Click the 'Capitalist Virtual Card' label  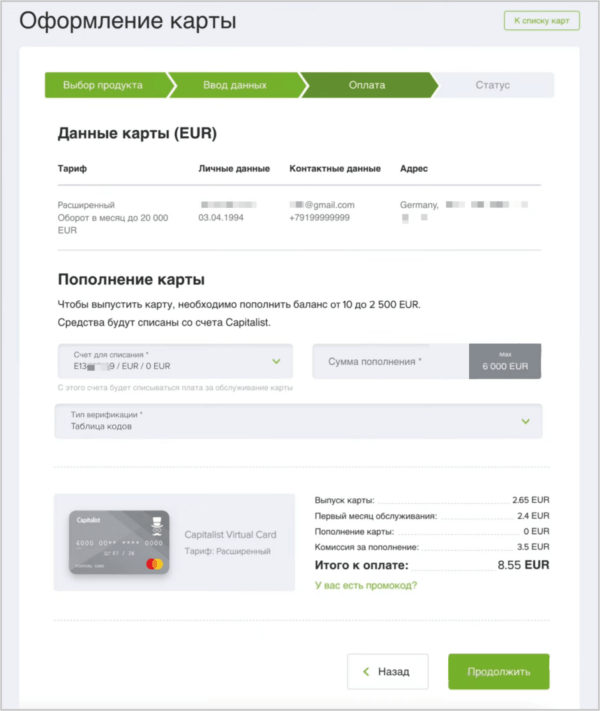tap(230, 535)
